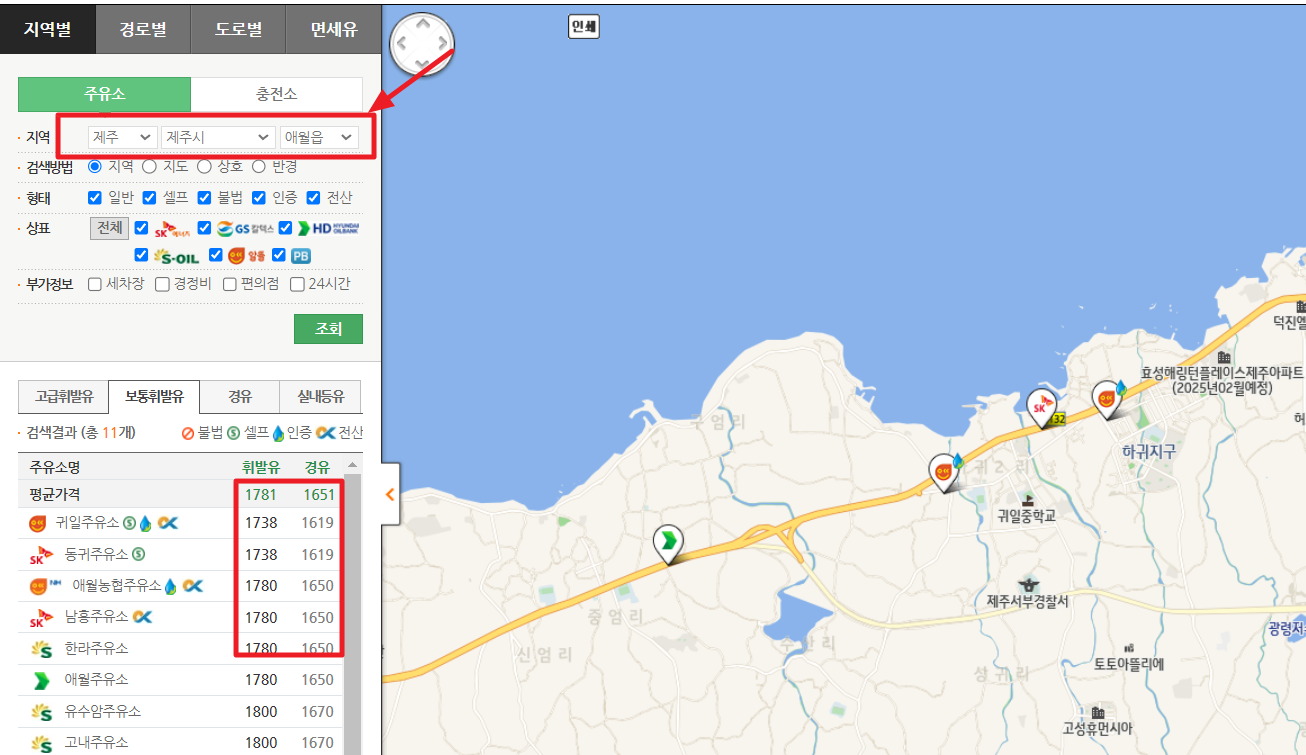Switch to the 경로별 tab
Screen dimensions: 1306x755
click(143, 29)
